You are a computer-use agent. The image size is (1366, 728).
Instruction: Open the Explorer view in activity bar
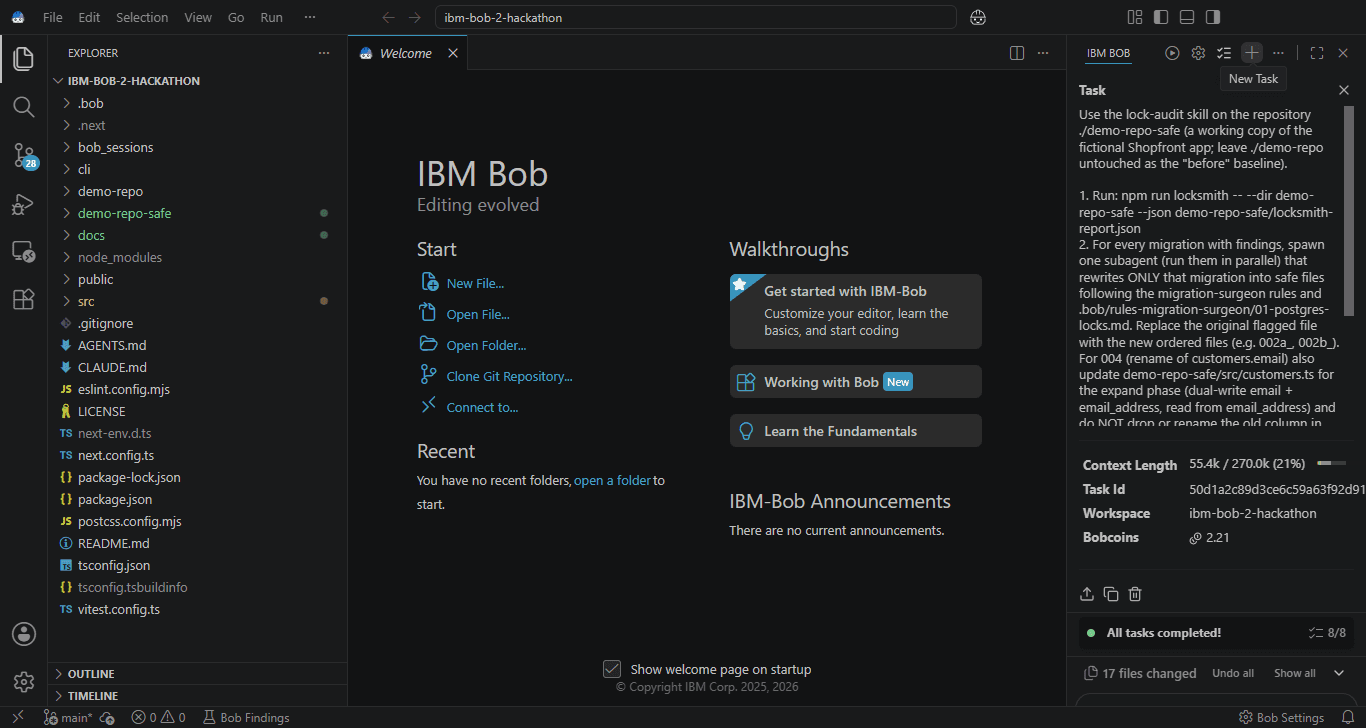[x=24, y=58]
